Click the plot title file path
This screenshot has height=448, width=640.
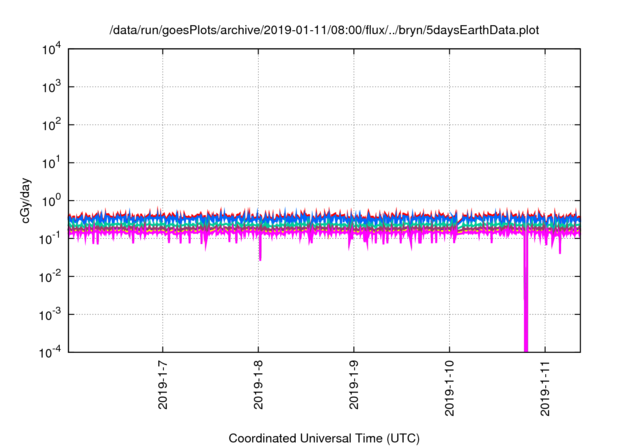coord(324,31)
